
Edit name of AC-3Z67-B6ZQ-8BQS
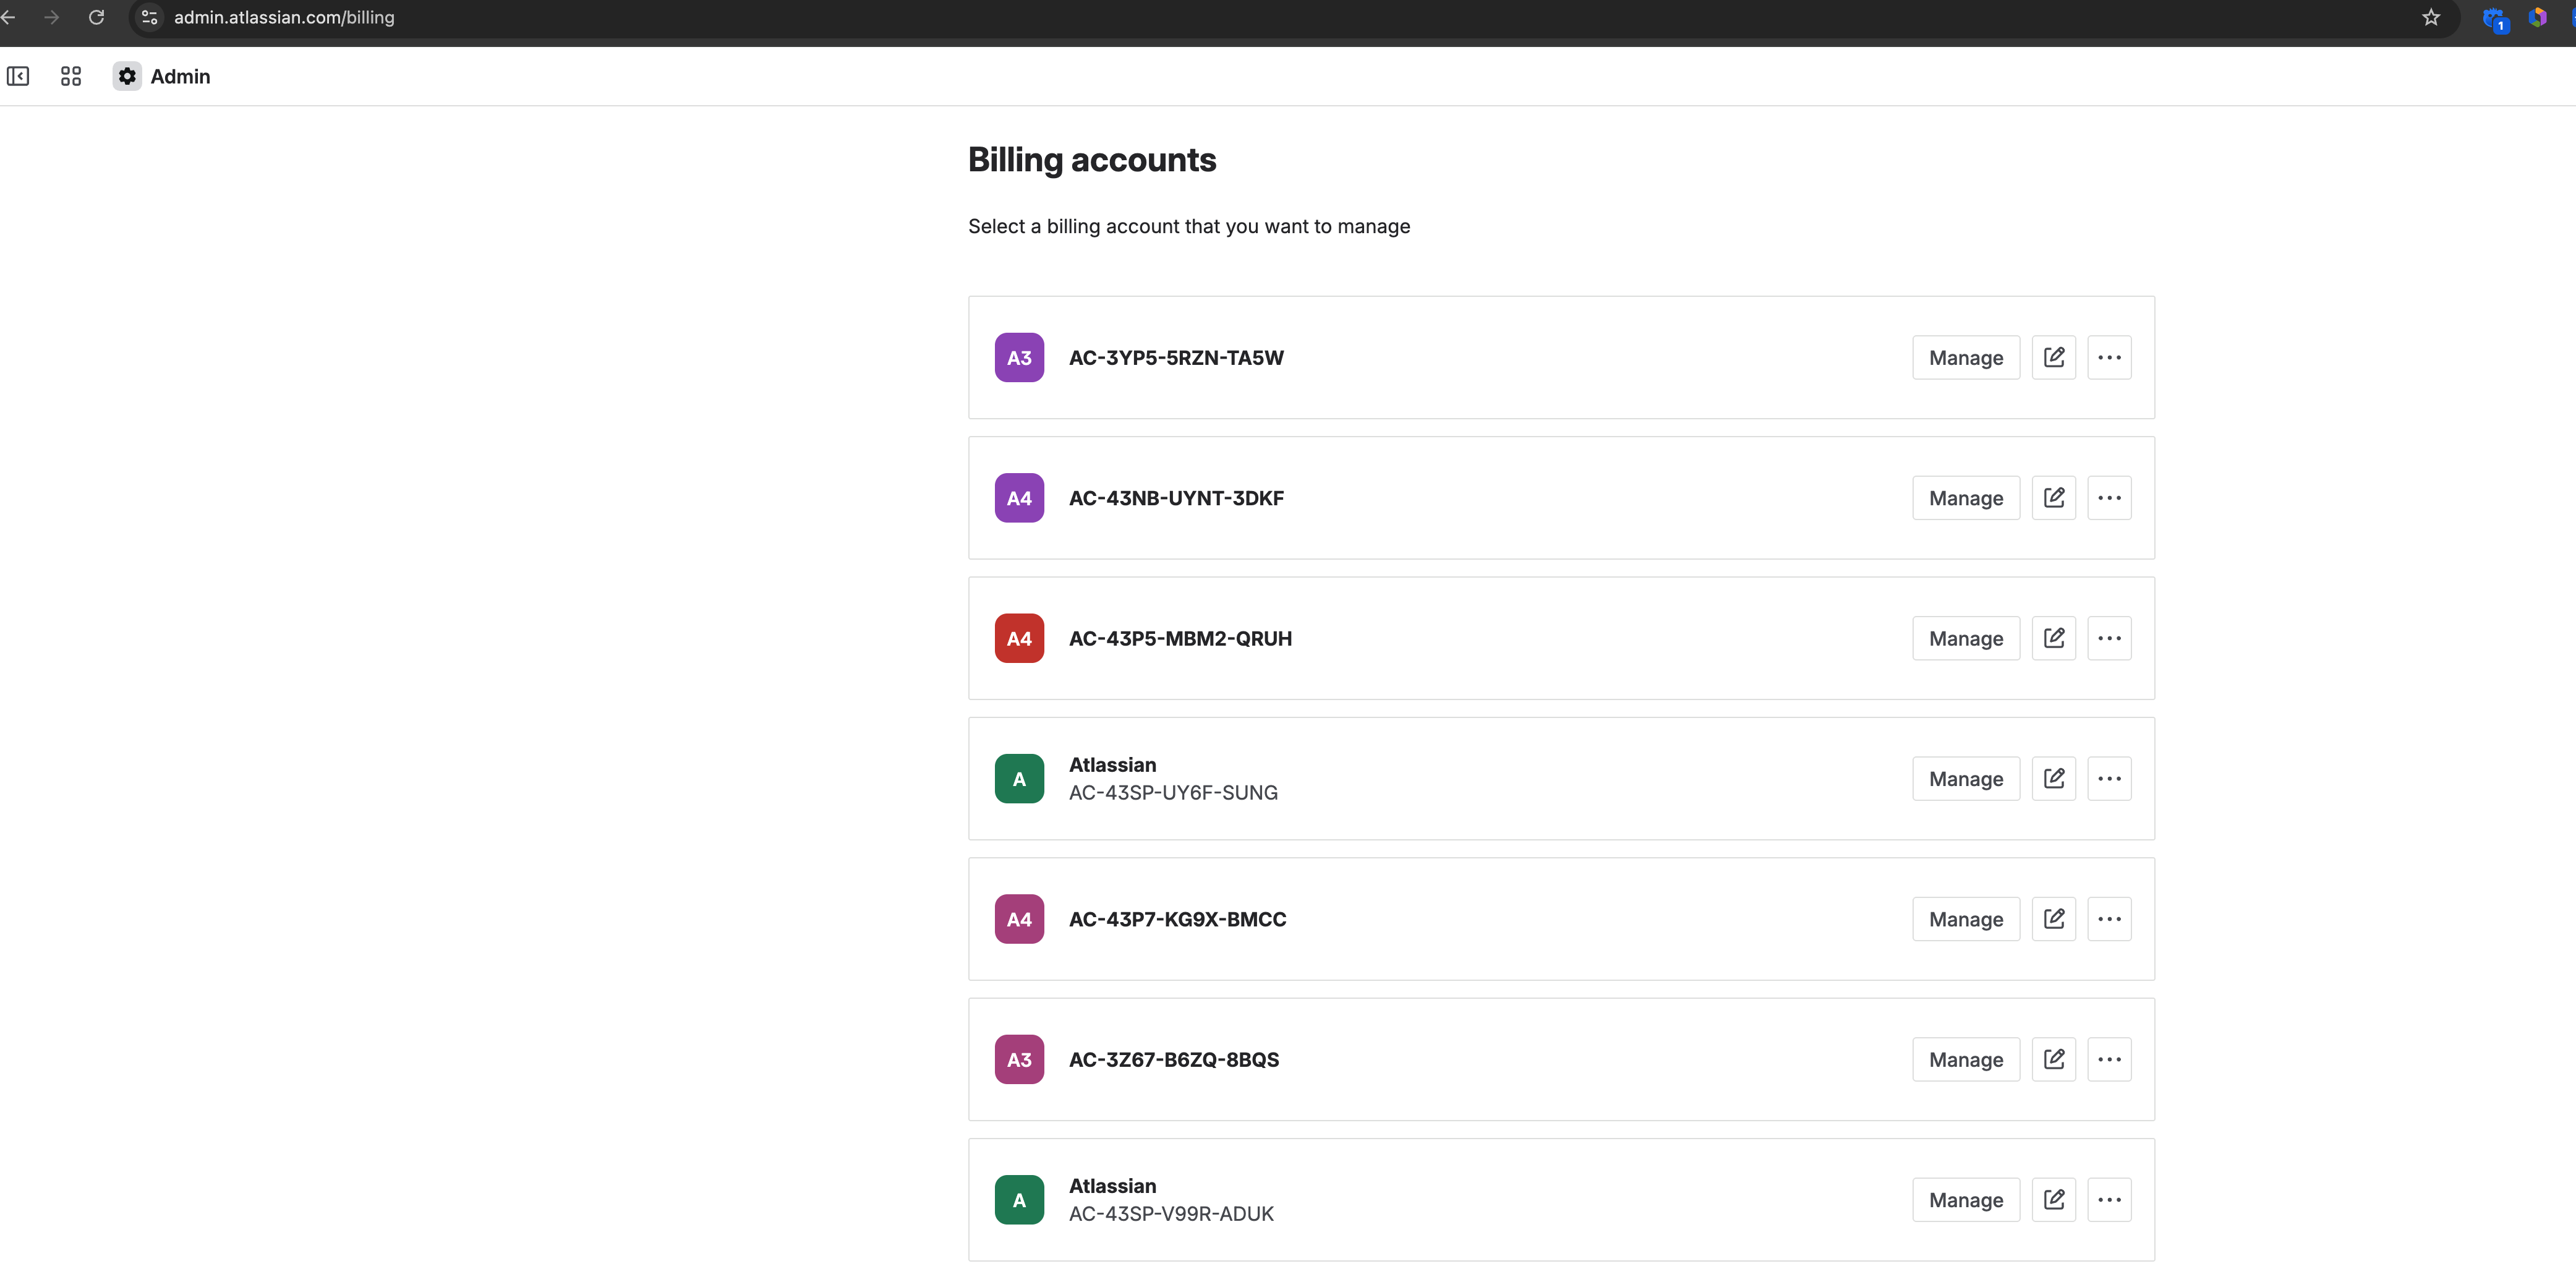tap(2054, 1060)
